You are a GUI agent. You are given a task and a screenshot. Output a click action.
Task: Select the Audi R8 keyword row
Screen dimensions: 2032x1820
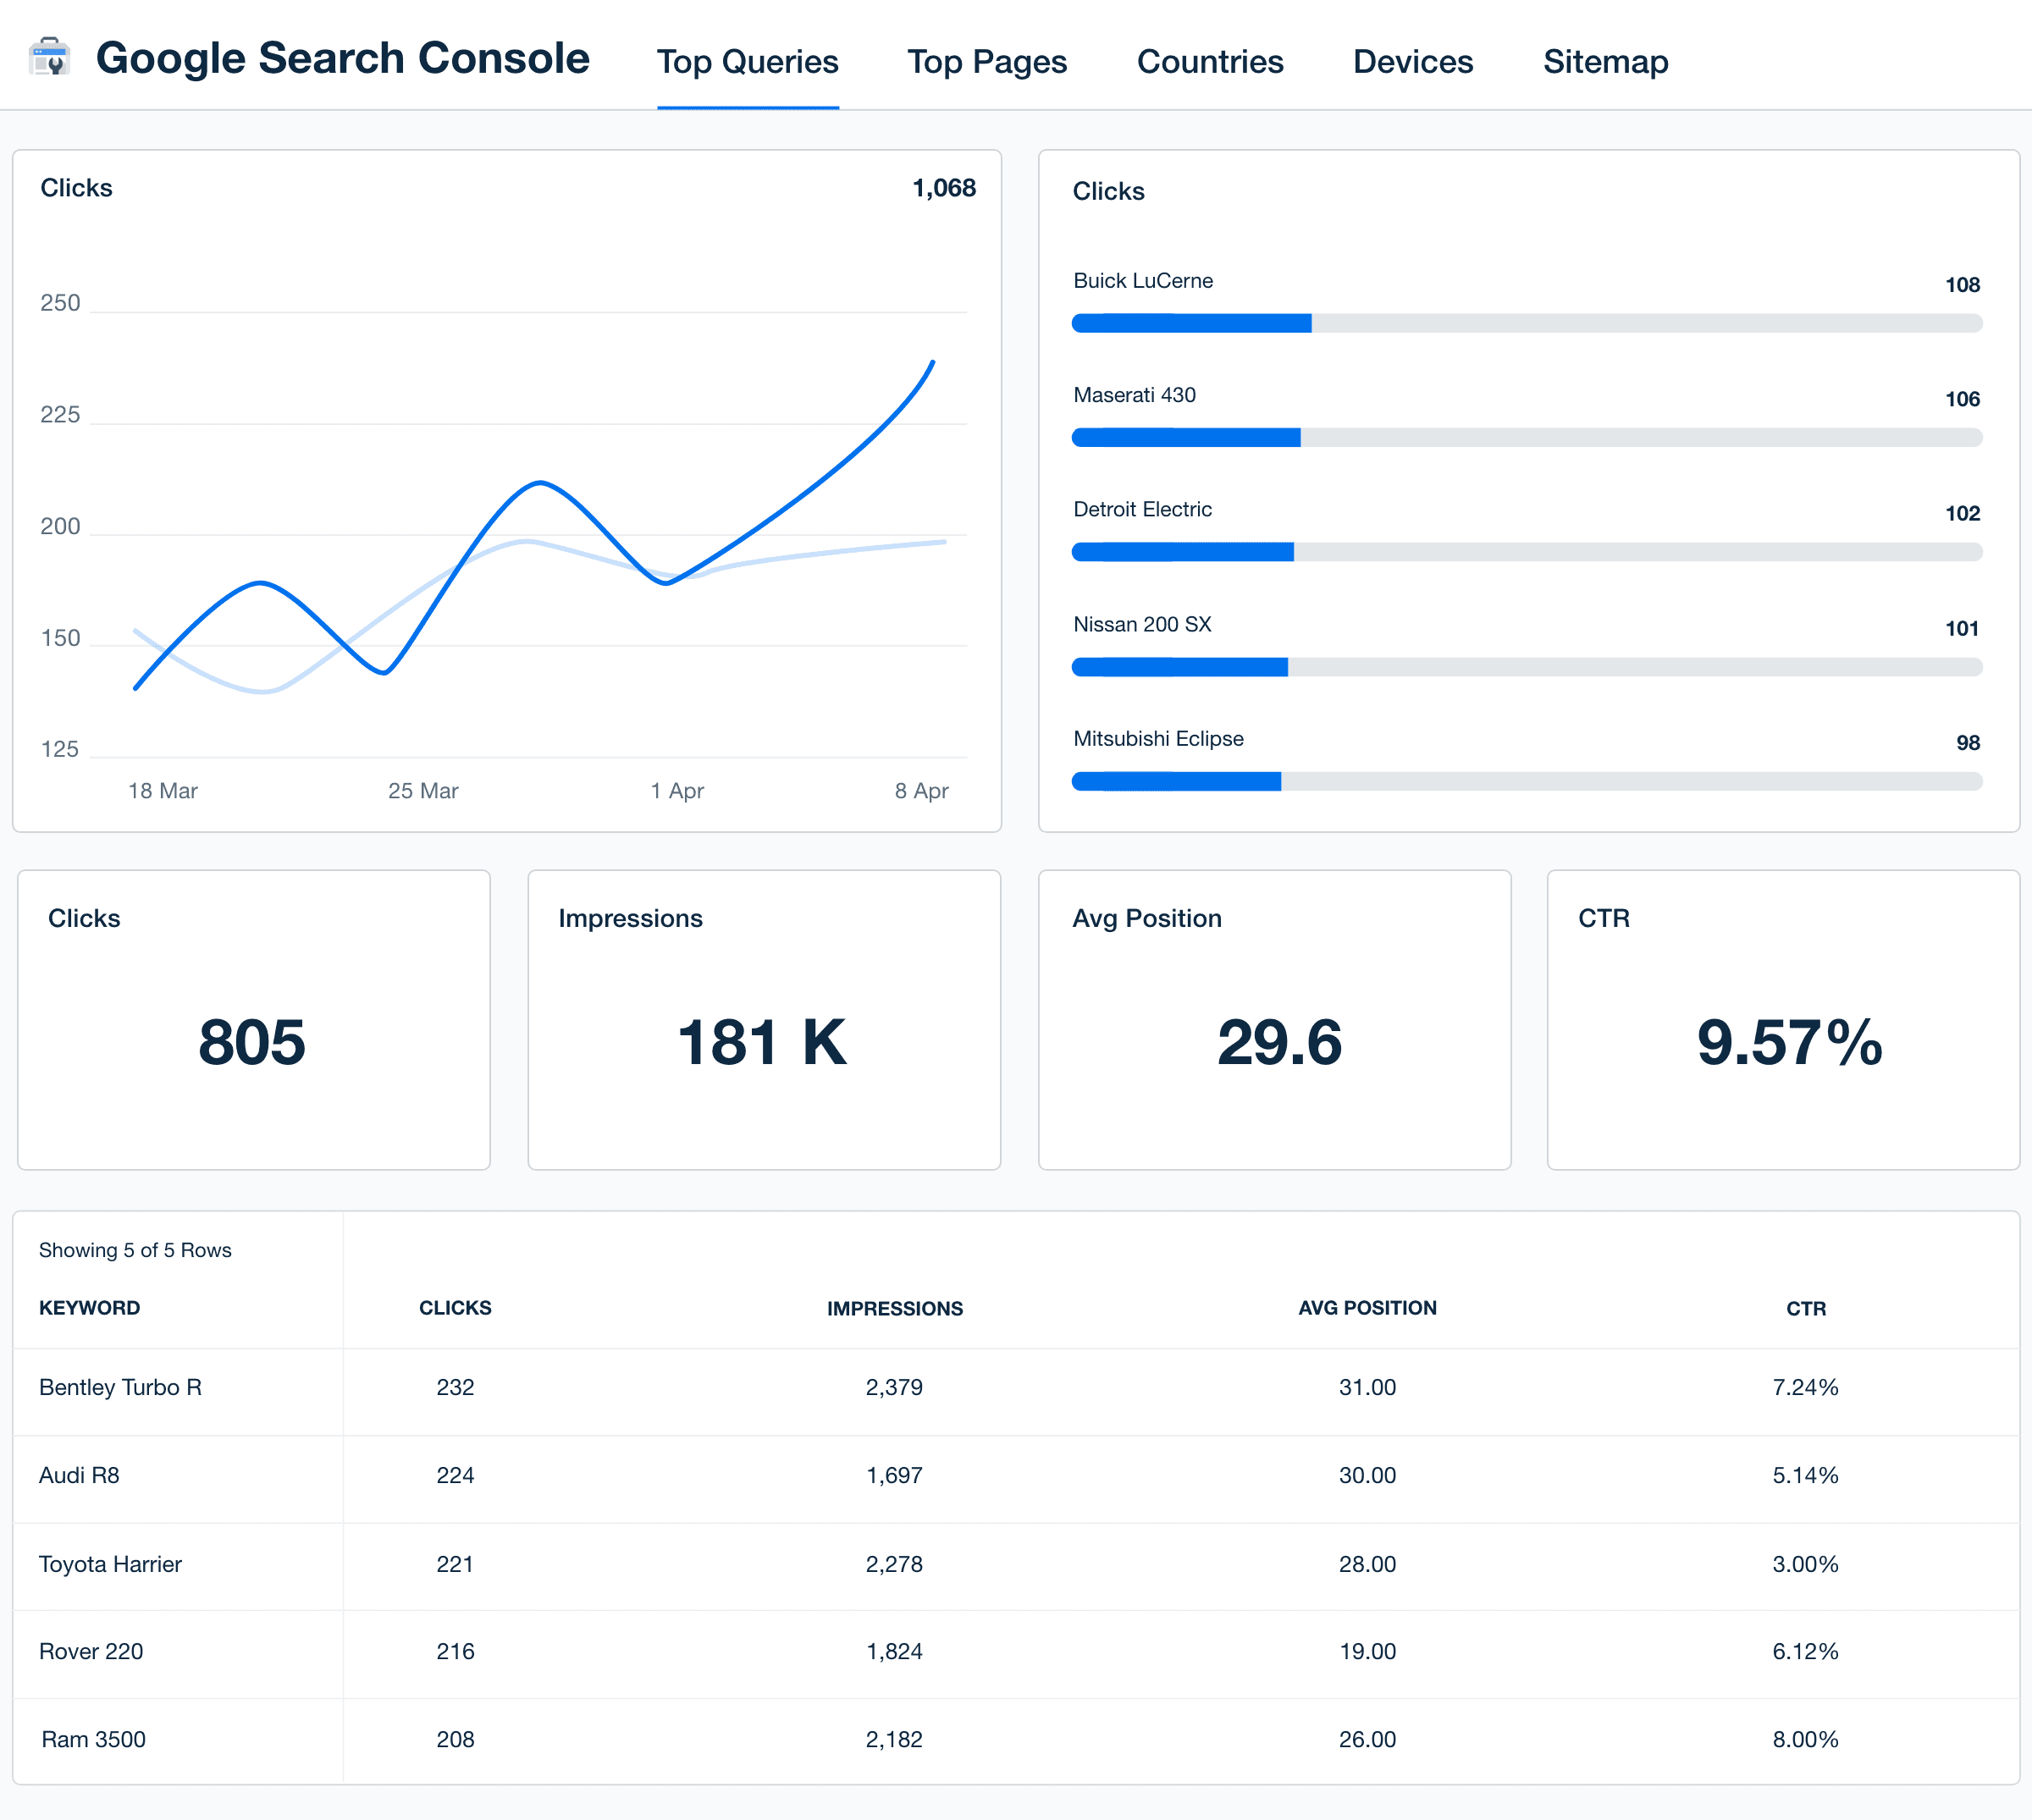pos(79,1475)
